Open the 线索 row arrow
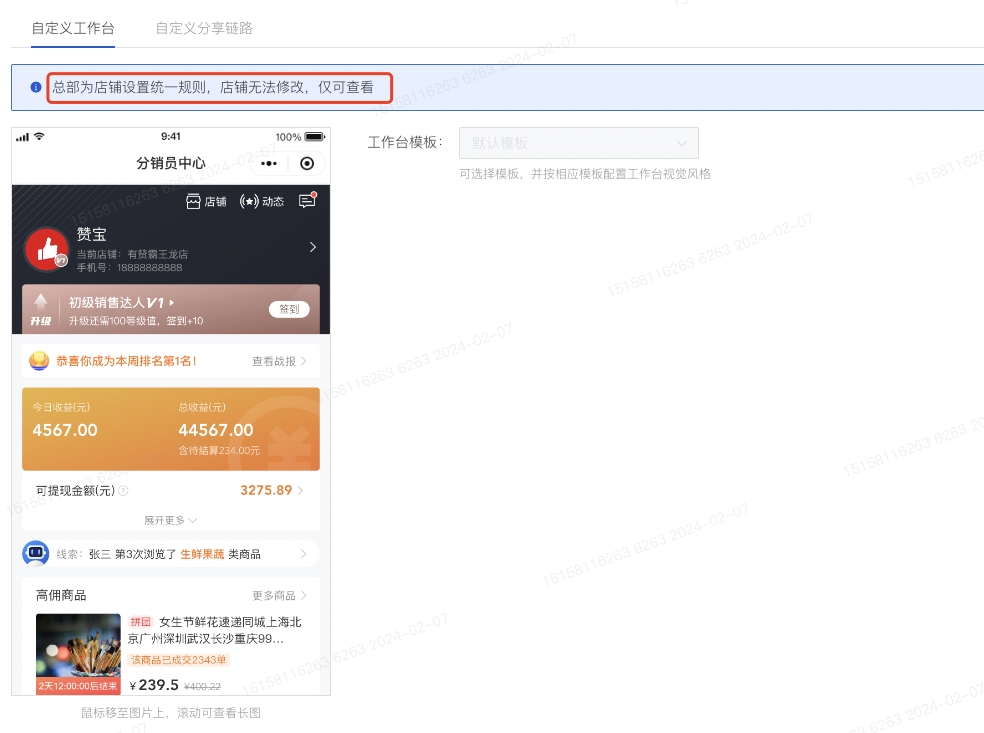984x733 pixels. pyautogui.click(x=304, y=554)
